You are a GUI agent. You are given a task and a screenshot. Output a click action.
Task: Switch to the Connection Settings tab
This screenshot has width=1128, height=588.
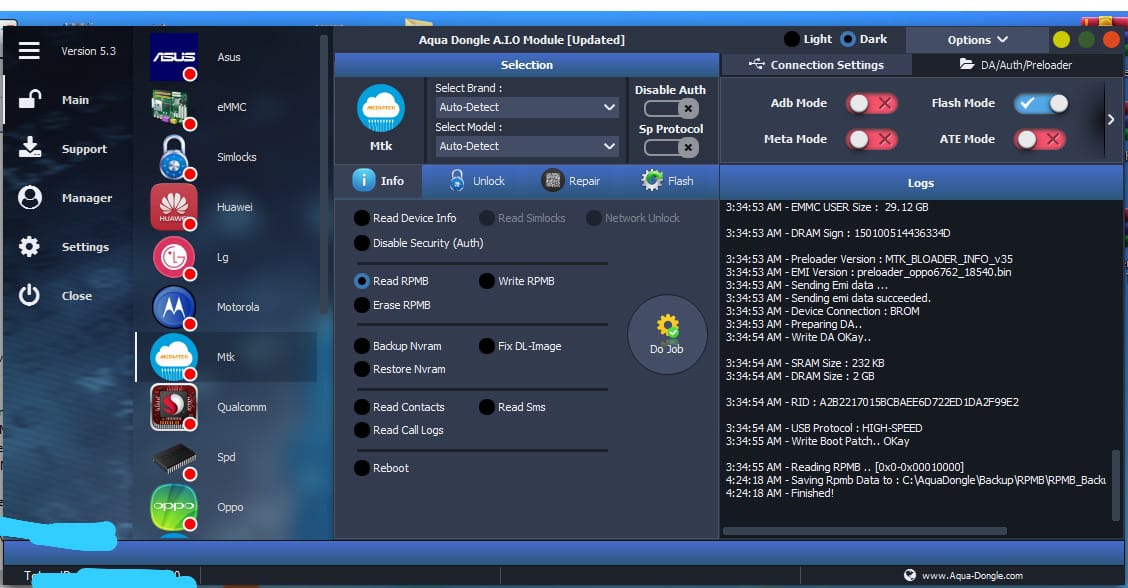[x=817, y=65]
